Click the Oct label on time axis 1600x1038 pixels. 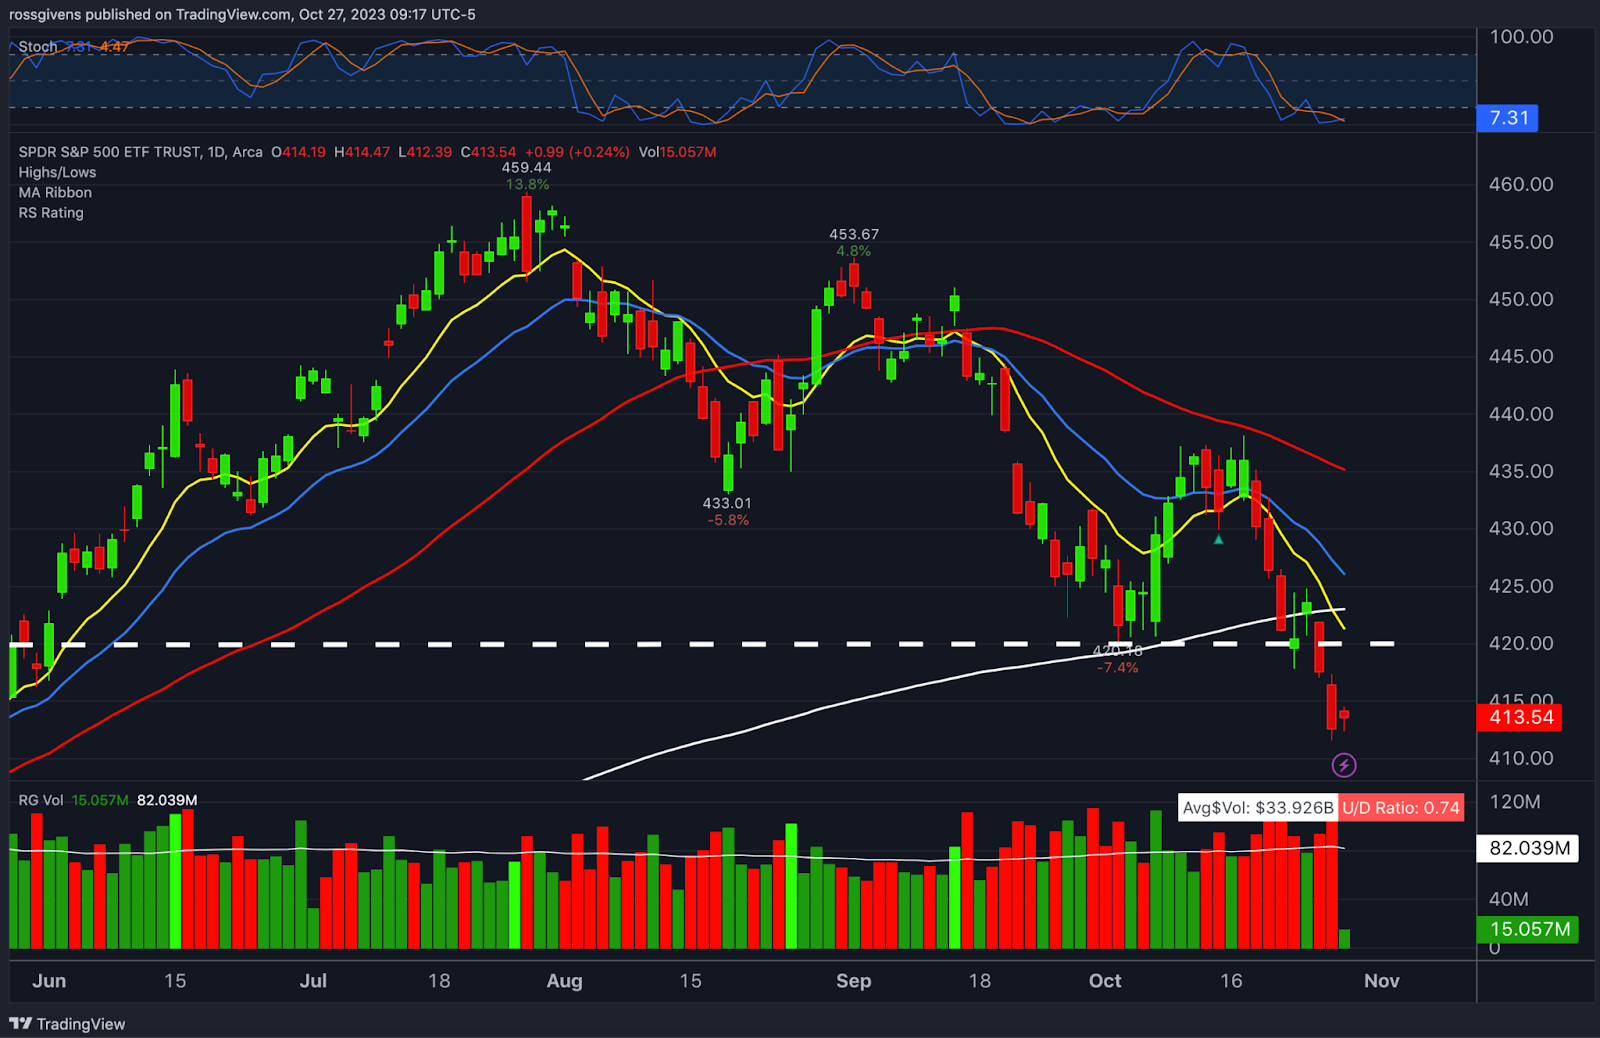pyautogui.click(x=1105, y=981)
